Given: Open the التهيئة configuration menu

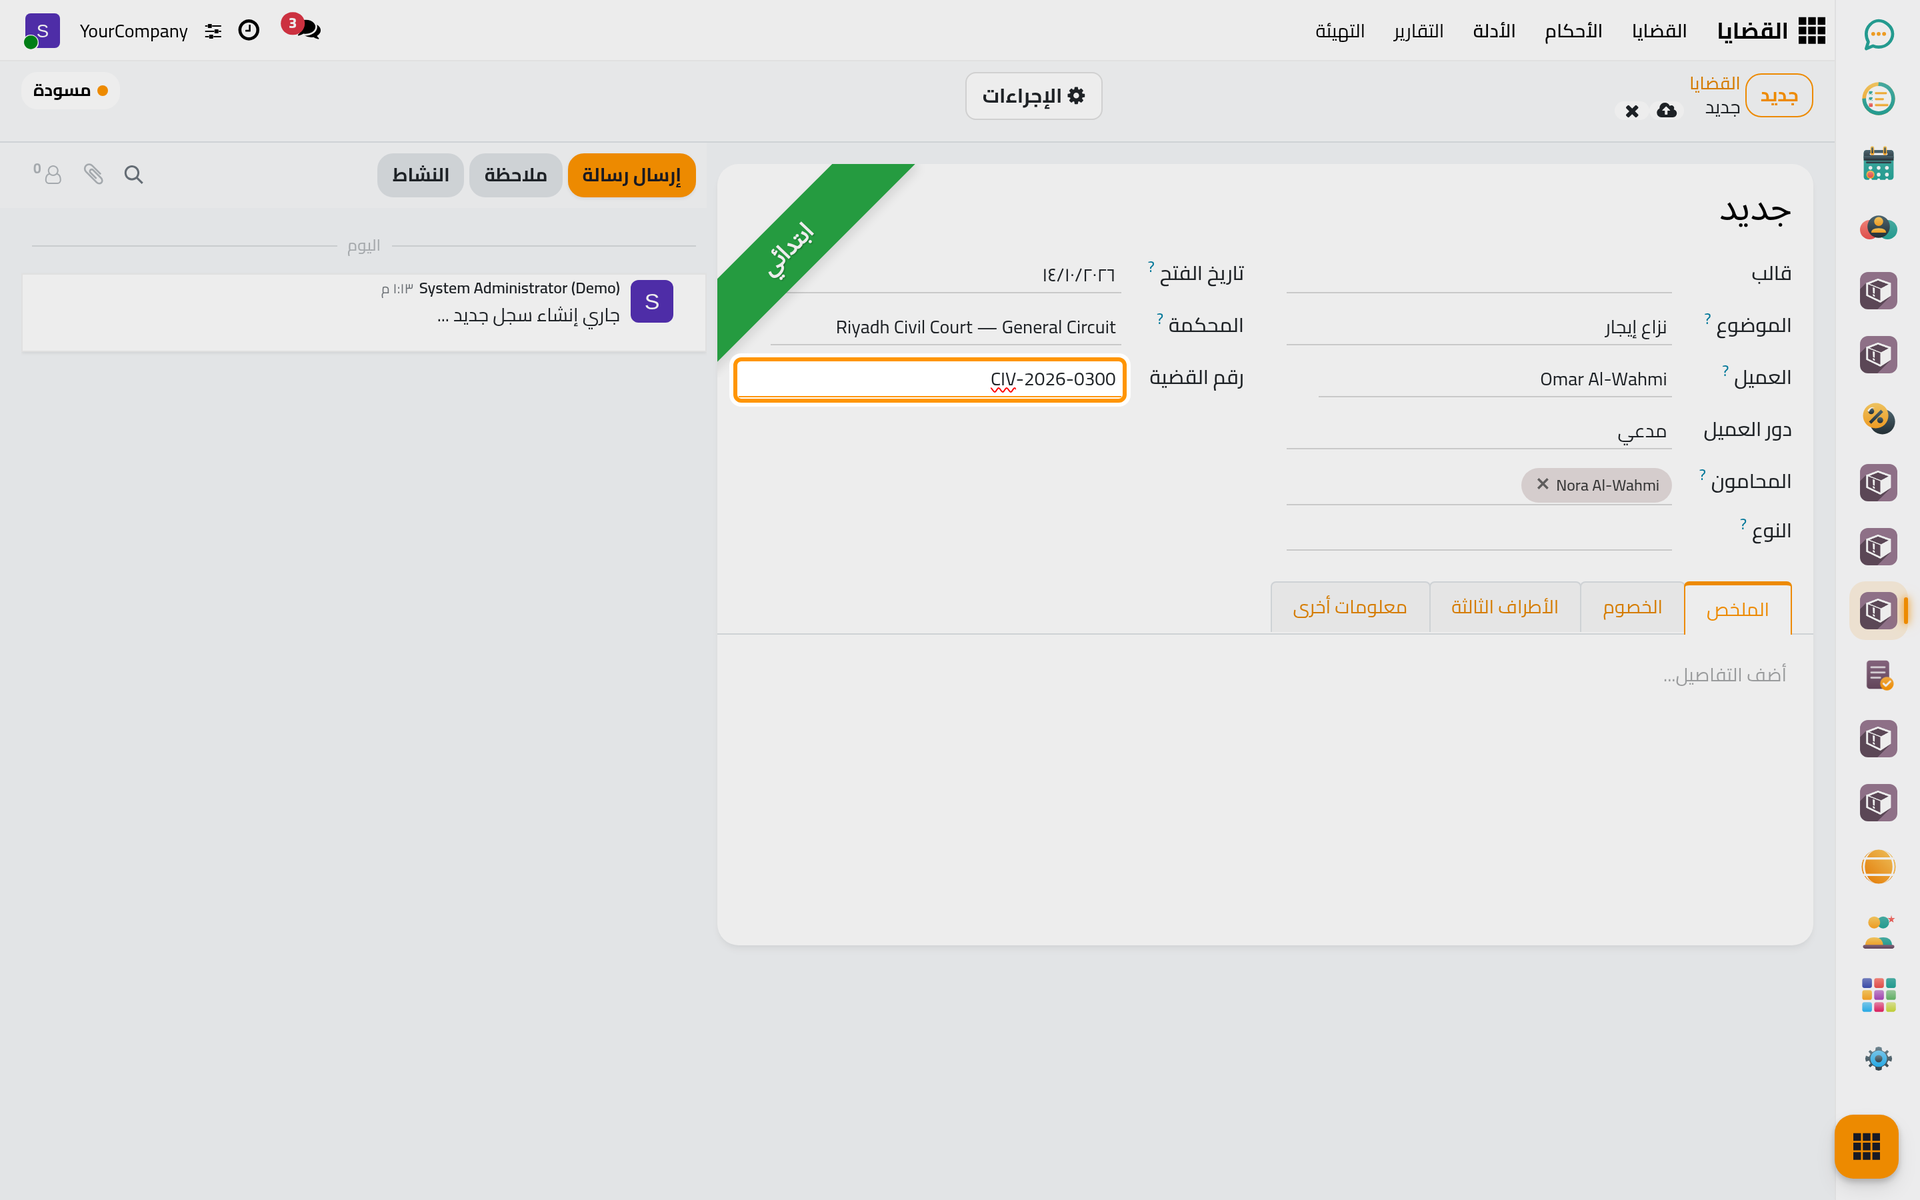Looking at the screenshot, I should [x=1340, y=31].
